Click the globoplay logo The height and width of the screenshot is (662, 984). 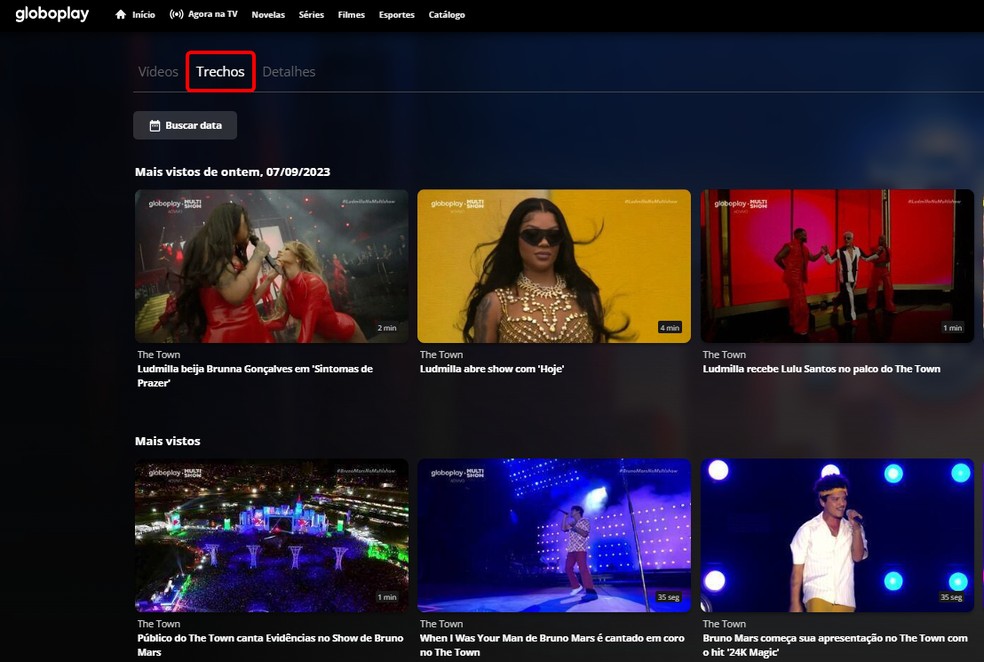[52, 14]
